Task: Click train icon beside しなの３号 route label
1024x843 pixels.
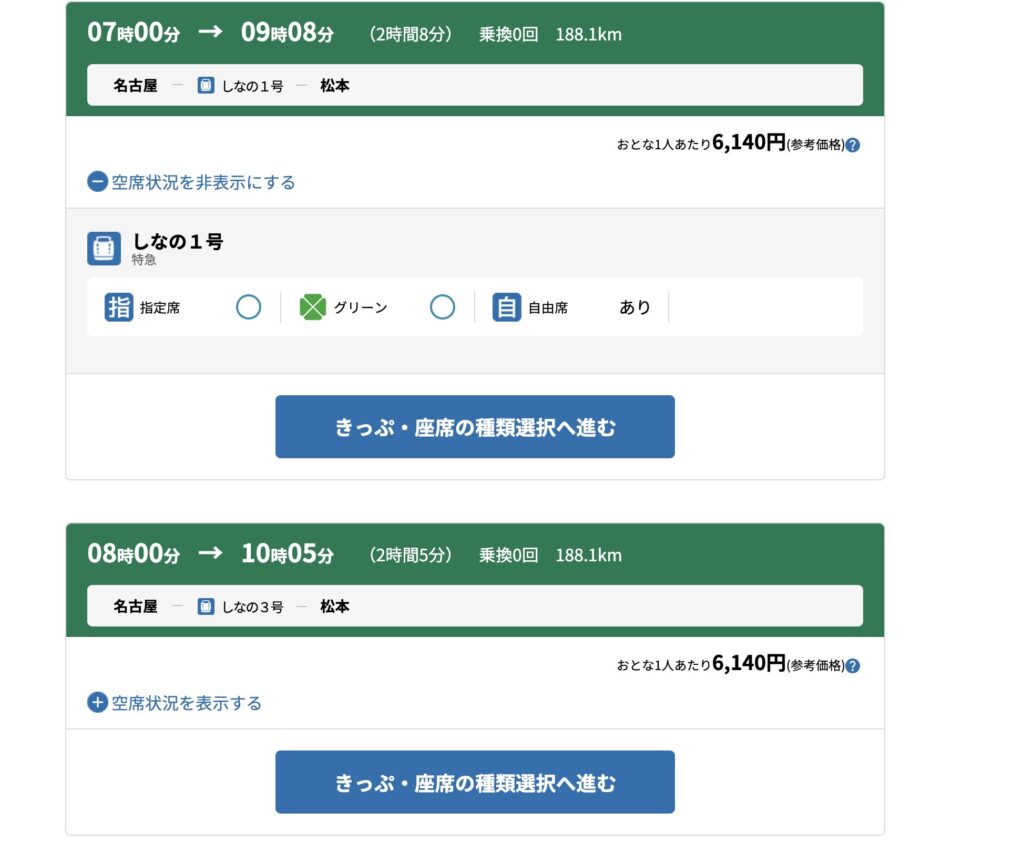Action: coord(206,607)
